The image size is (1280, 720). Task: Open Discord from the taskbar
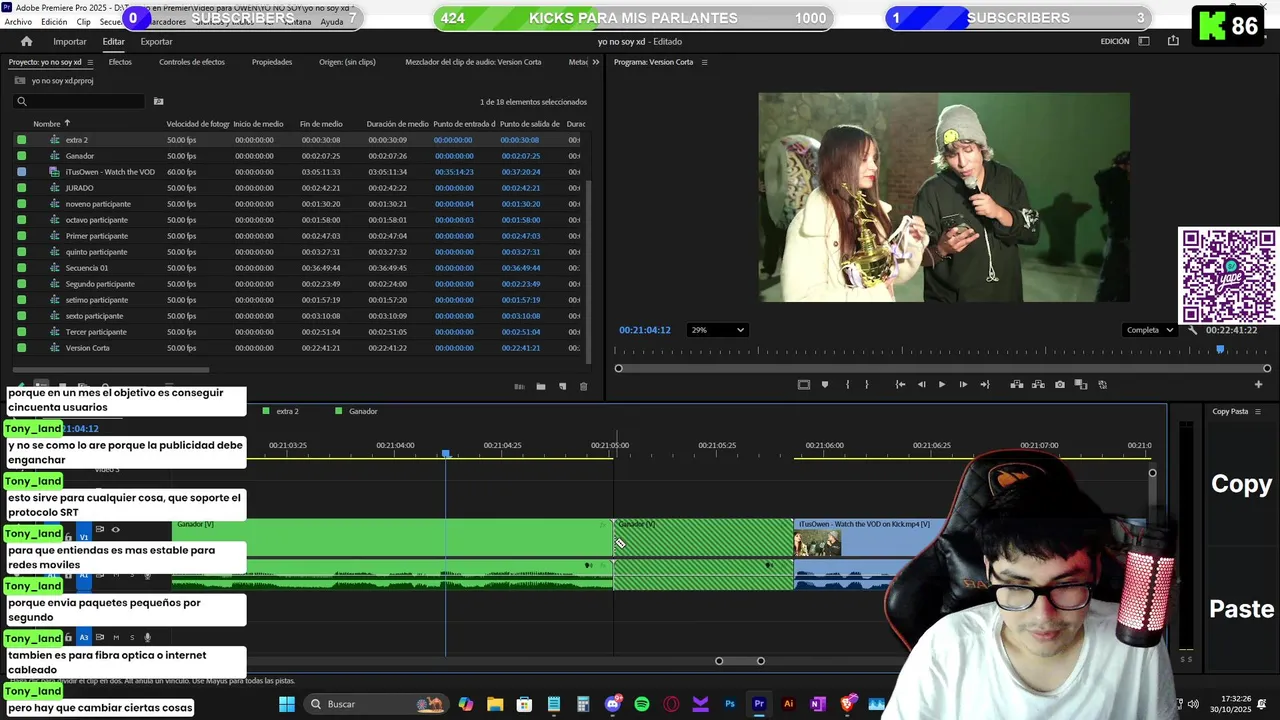[612, 704]
